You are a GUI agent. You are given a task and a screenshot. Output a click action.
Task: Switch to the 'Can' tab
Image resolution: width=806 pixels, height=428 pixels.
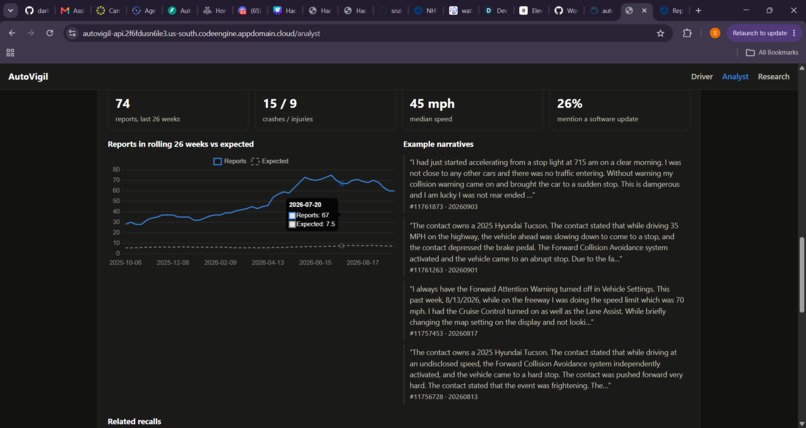pos(108,10)
